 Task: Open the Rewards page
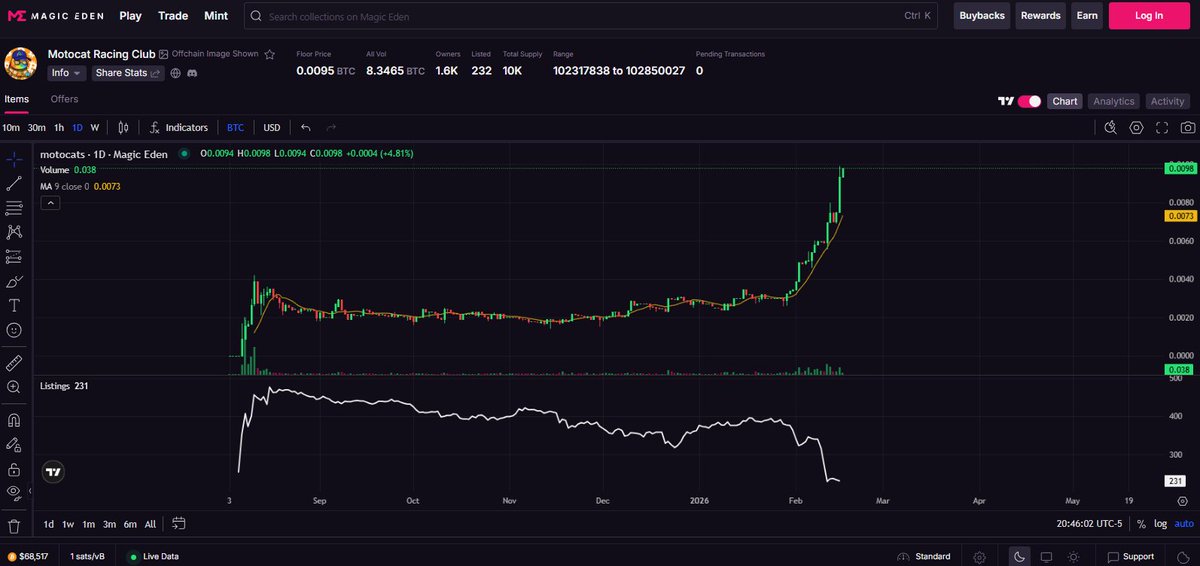pos(1040,16)
